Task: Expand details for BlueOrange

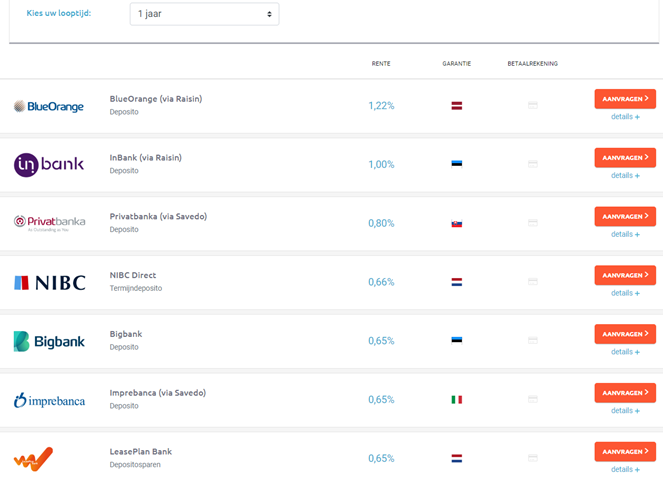Action: (x=625, y=117)
